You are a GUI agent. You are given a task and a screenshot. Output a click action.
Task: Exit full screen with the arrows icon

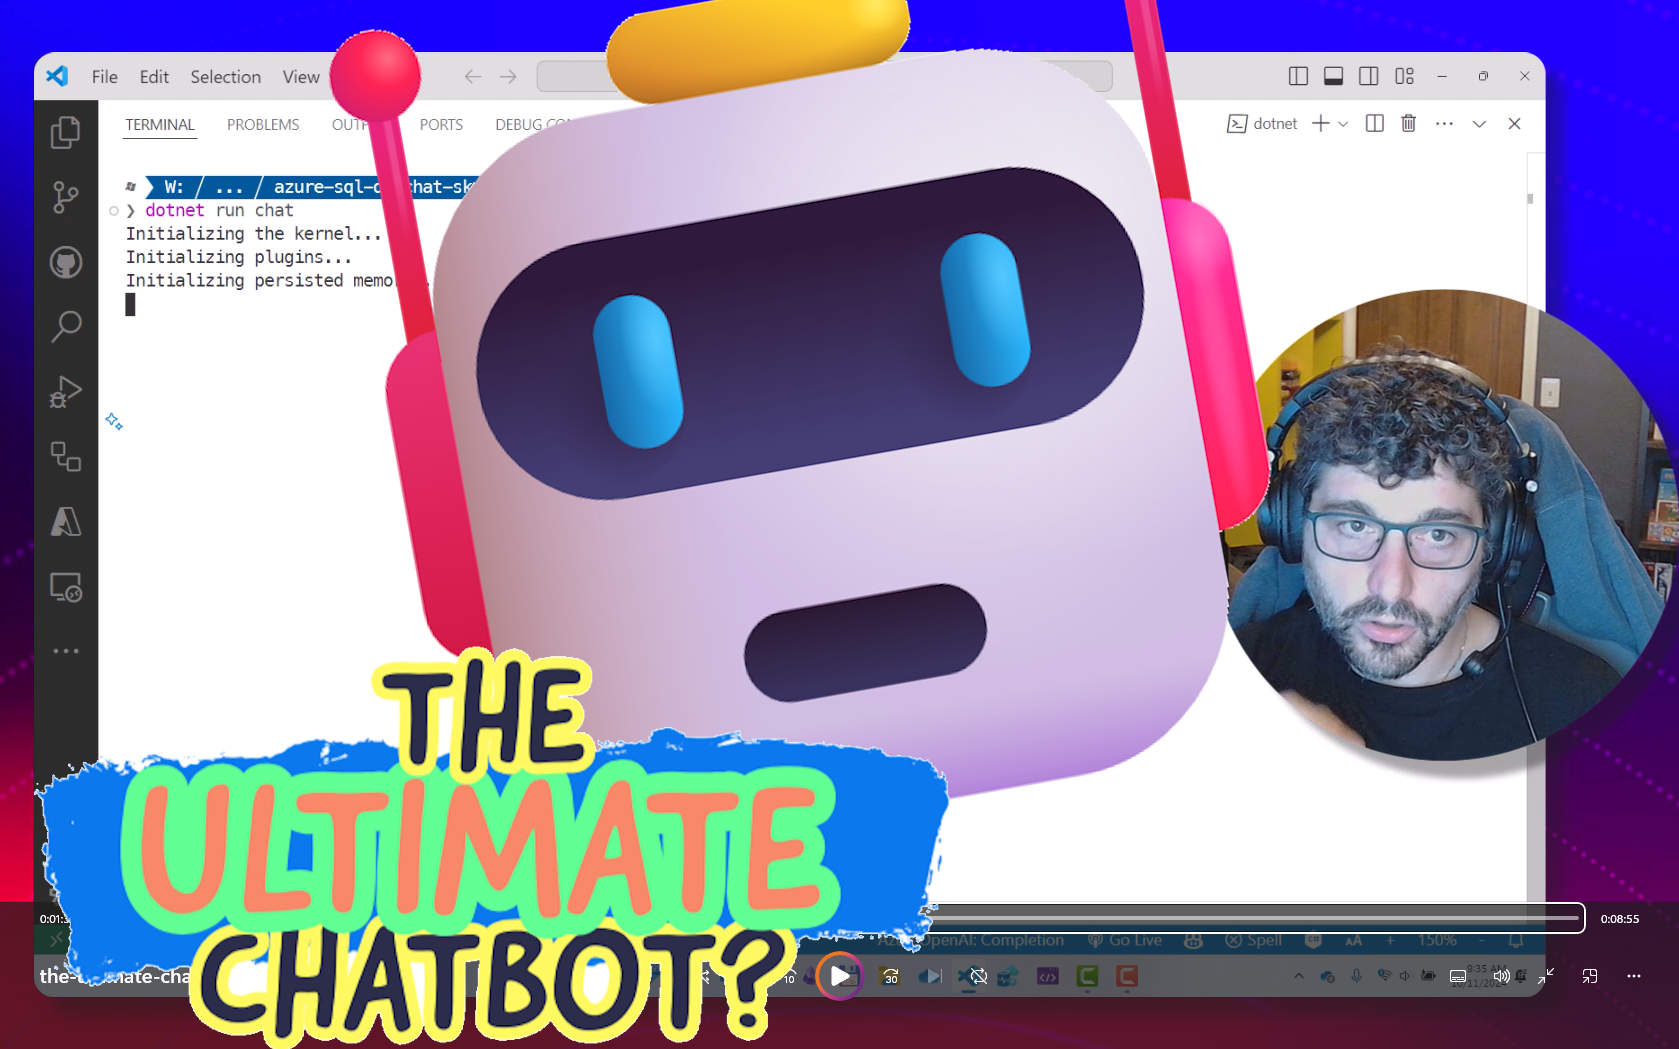(1546, 976)
